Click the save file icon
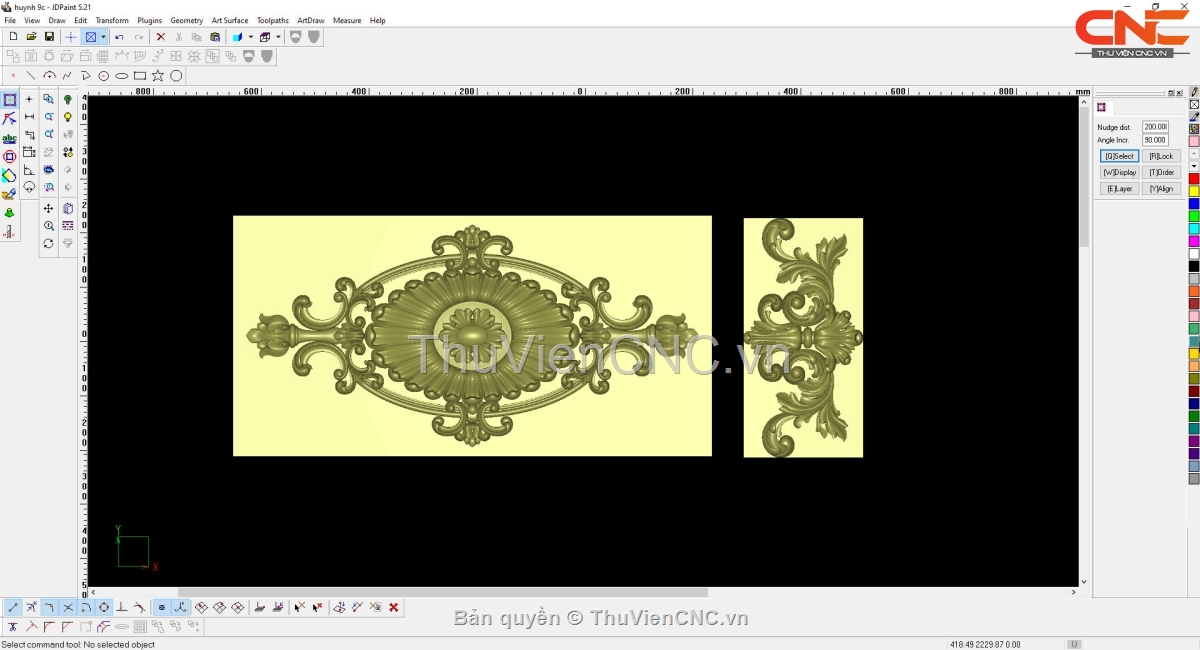This screenshot has width=1200, height=650. pos(49,37)
